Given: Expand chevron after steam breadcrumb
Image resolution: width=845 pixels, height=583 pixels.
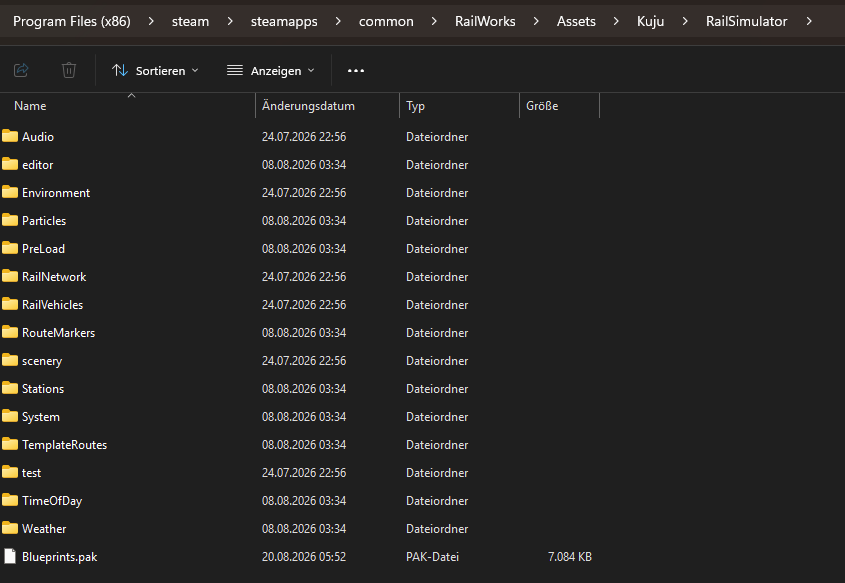Looking at the screenshot, I should tap(230, 21).
